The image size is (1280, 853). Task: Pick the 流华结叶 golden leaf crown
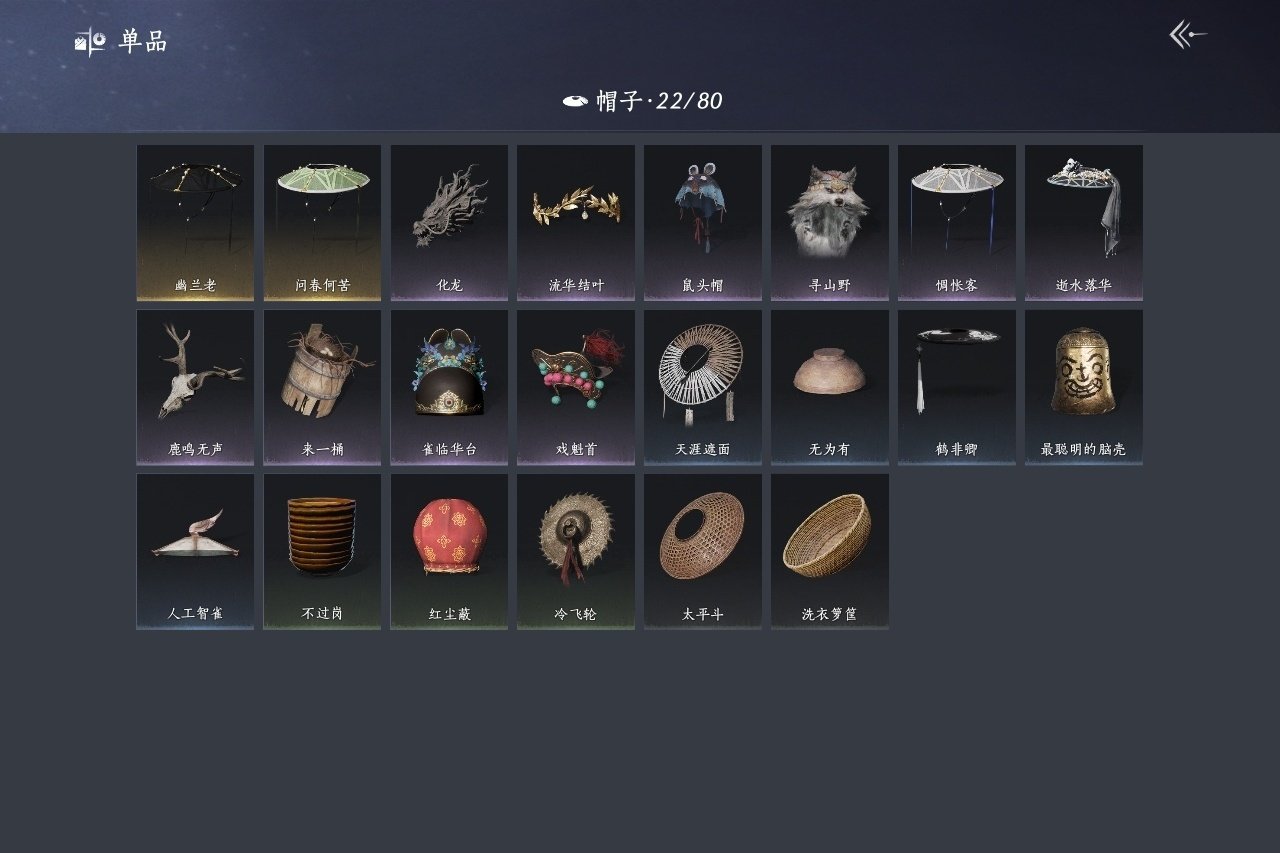pos(576,223)
